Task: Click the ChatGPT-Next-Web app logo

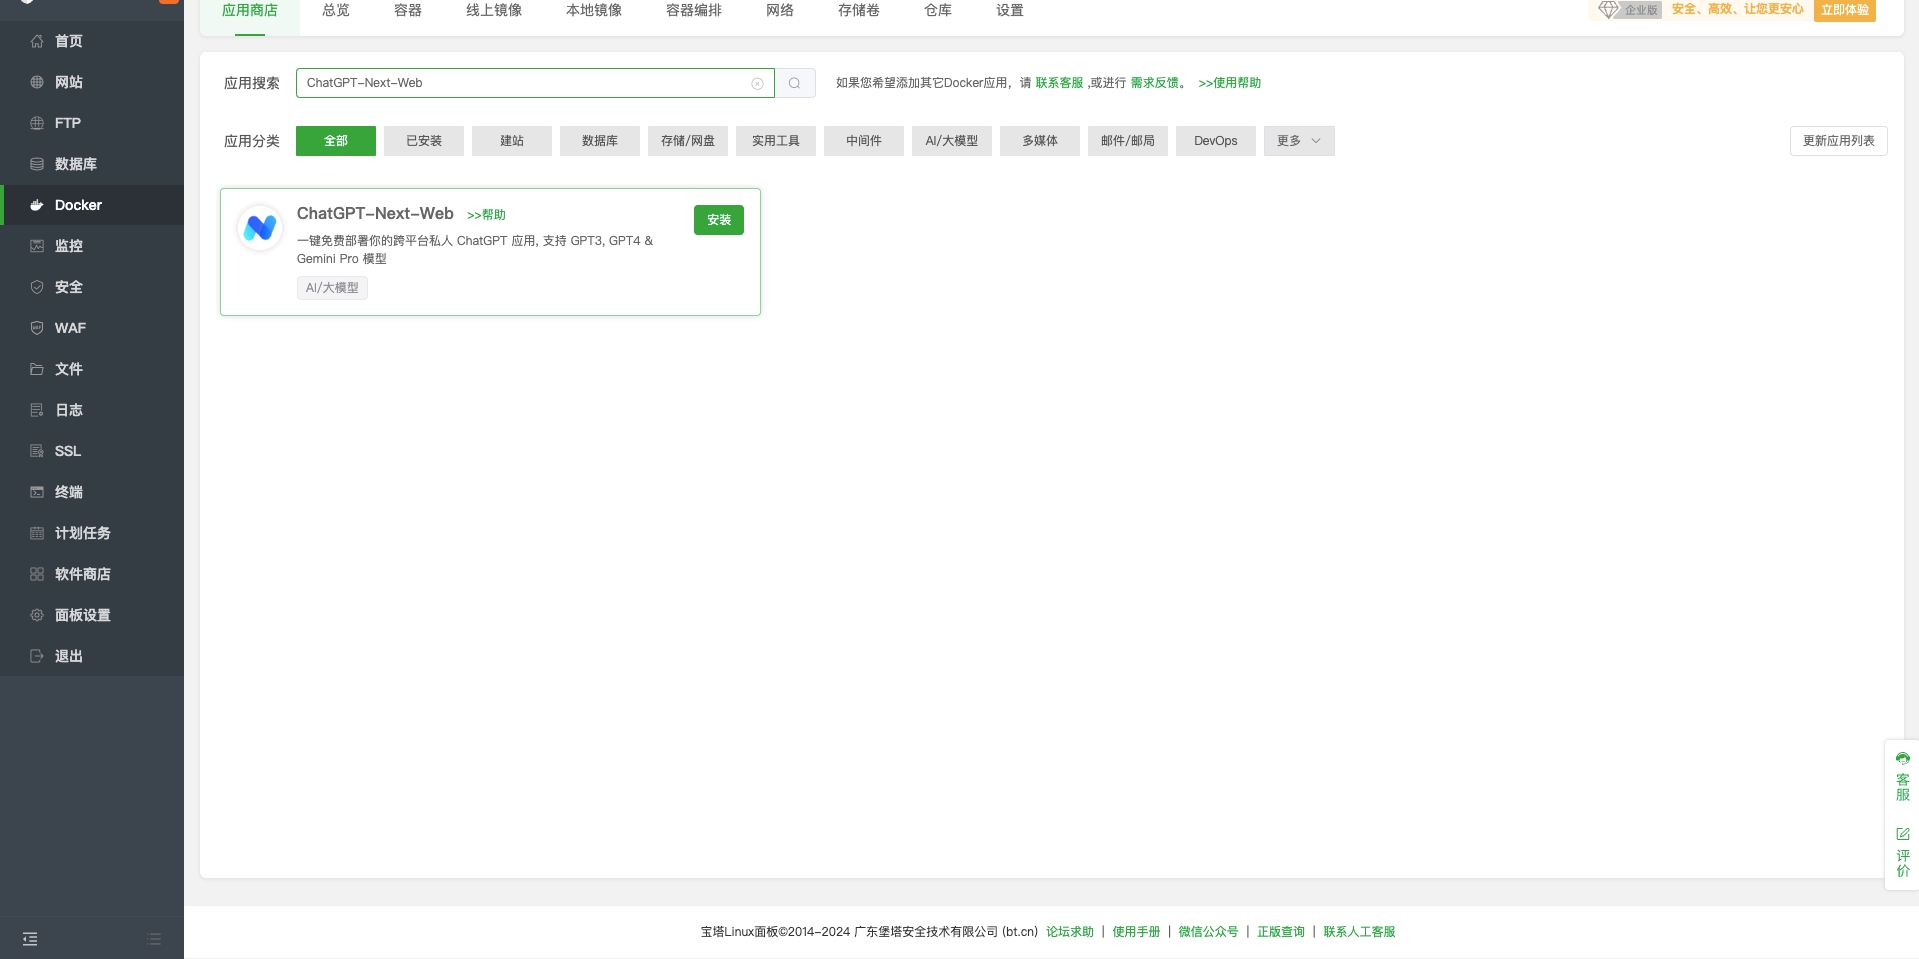Action: click(x=260, y=228)
